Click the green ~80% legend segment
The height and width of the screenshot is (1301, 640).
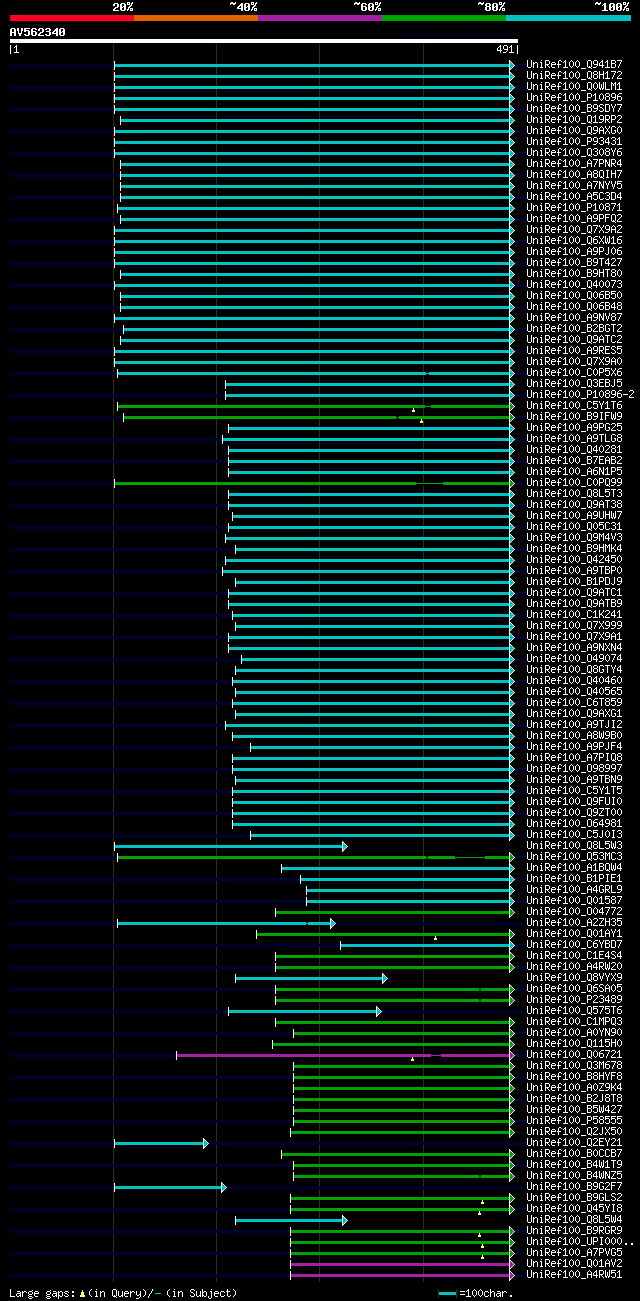tap(444, 18)
